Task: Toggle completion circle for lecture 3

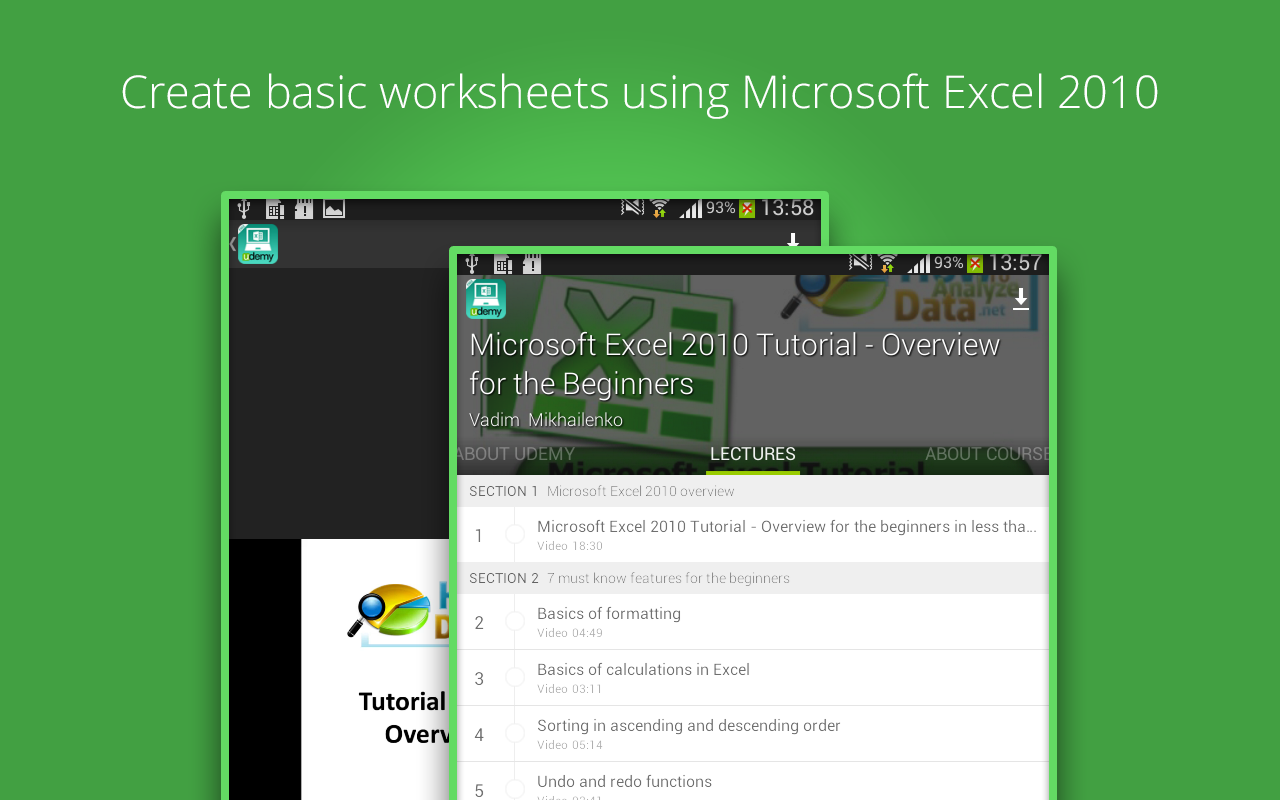Action: (x=515, y=677)
